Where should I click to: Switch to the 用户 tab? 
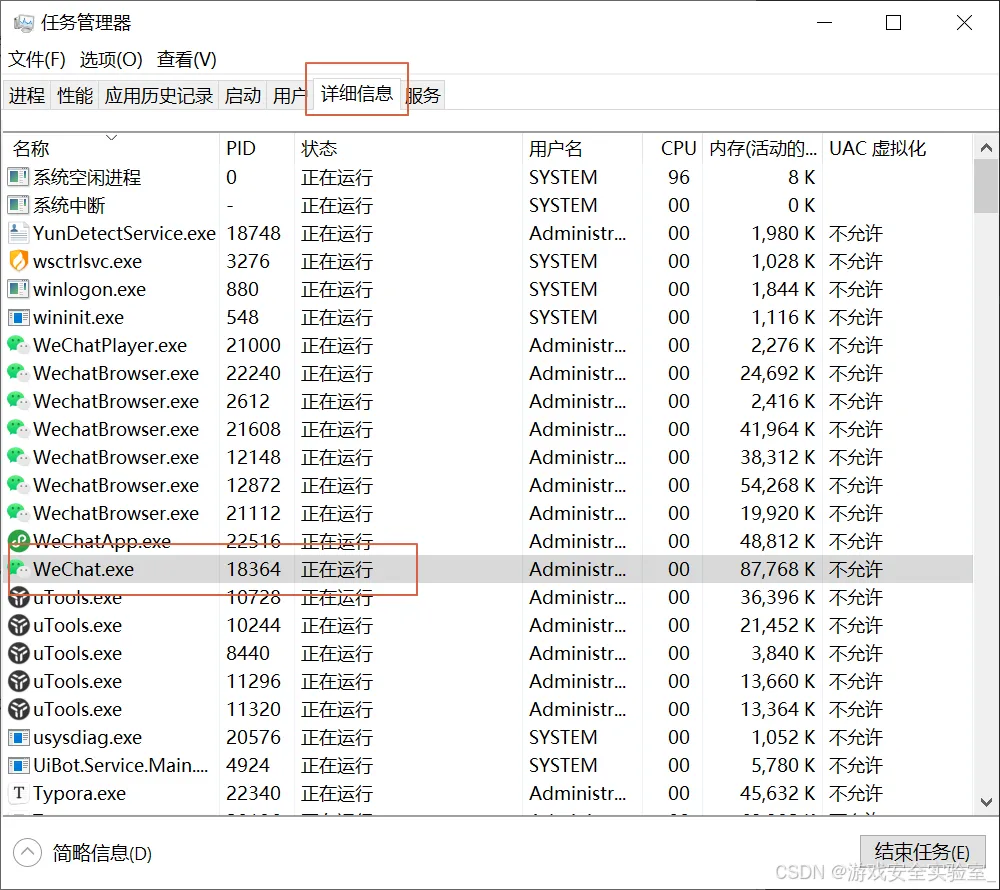290,96
